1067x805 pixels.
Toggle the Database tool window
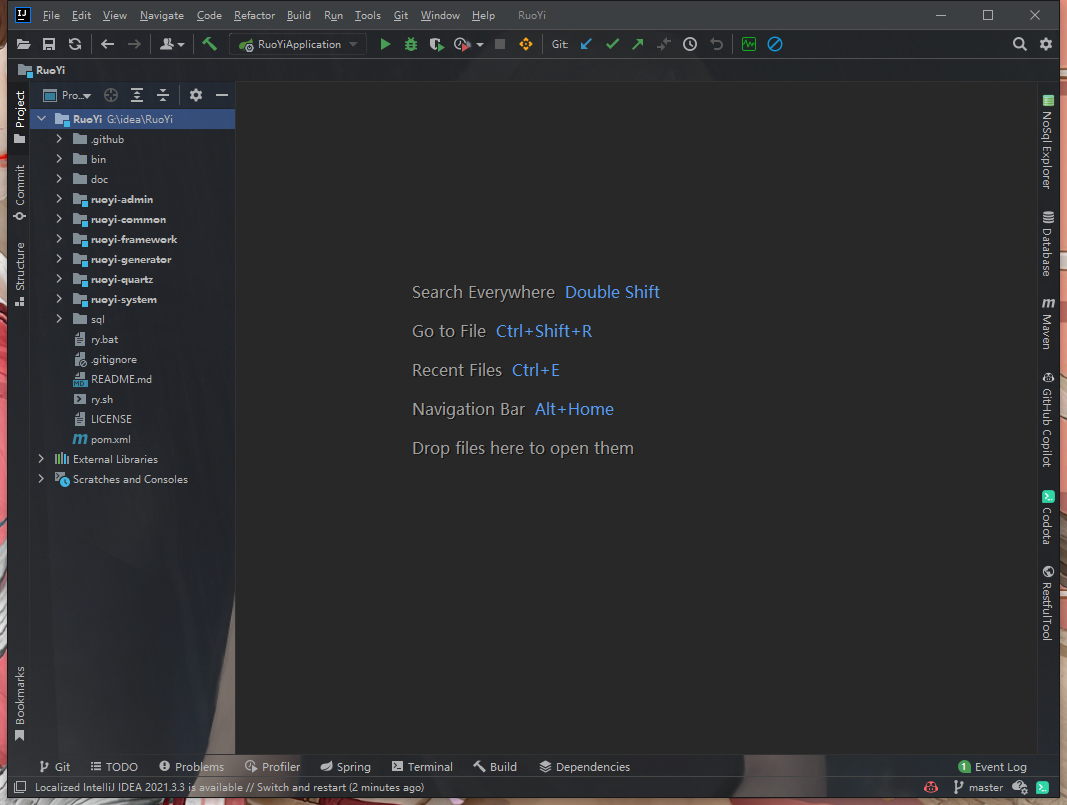[x=1048, y=244]
